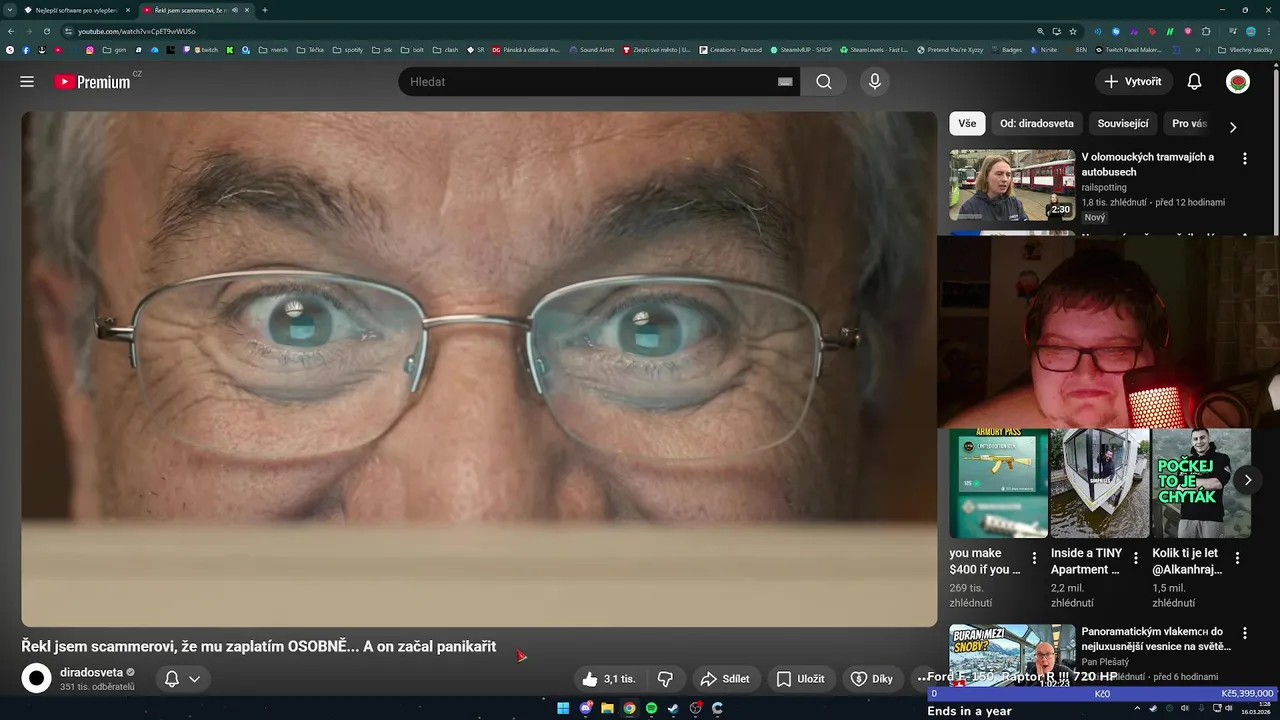The image size is (1280, 720).
Task: Open the Armory Pass short thumbnail
Action: (x=998, y=483)
